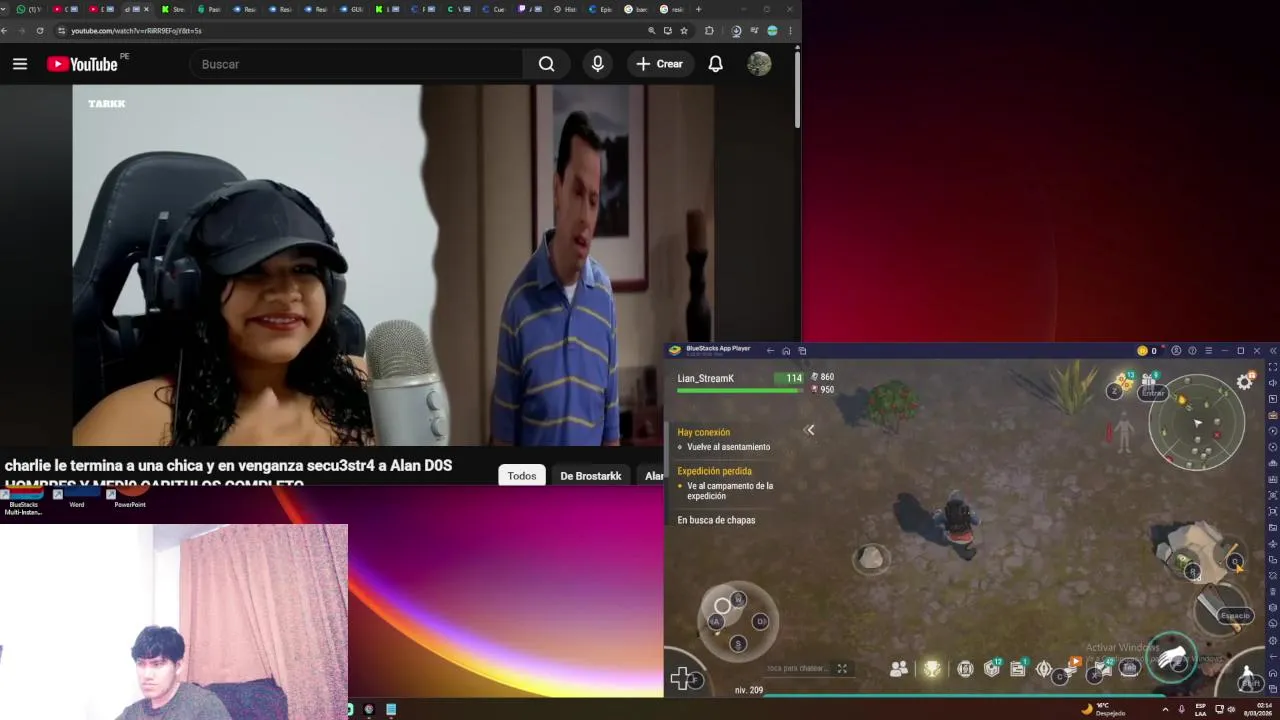Viewport: 1280px width, 720px height.
Task: Open the glowing trophy icon in game bar
Action: pos(932,668)
